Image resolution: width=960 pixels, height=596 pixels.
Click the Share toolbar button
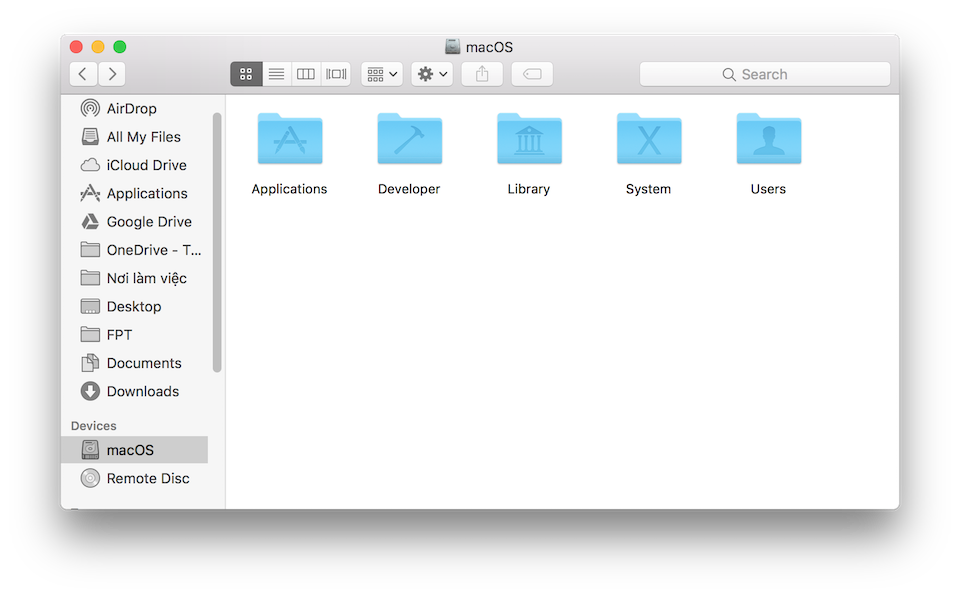[482, 74]
